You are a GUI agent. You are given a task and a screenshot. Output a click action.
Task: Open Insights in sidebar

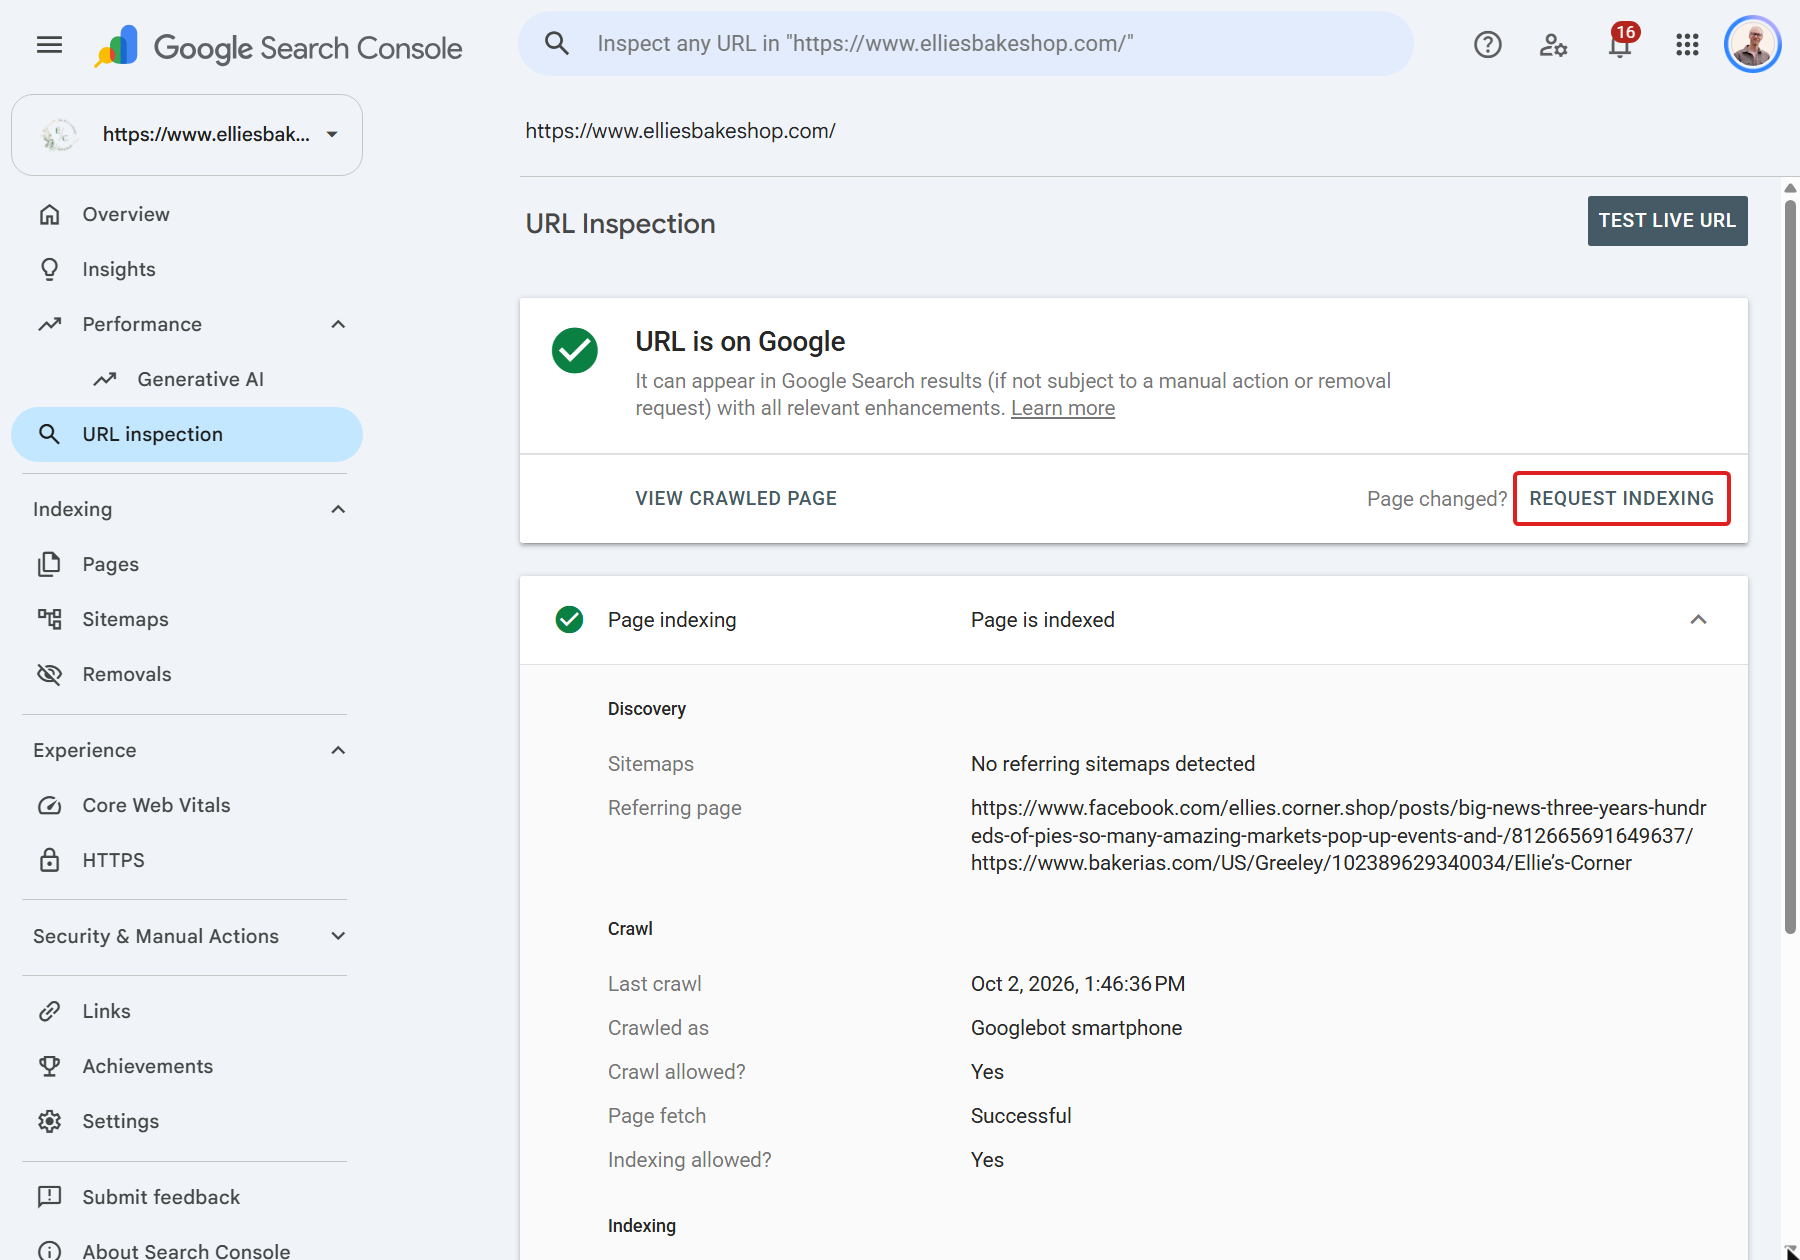click(187, 269)
